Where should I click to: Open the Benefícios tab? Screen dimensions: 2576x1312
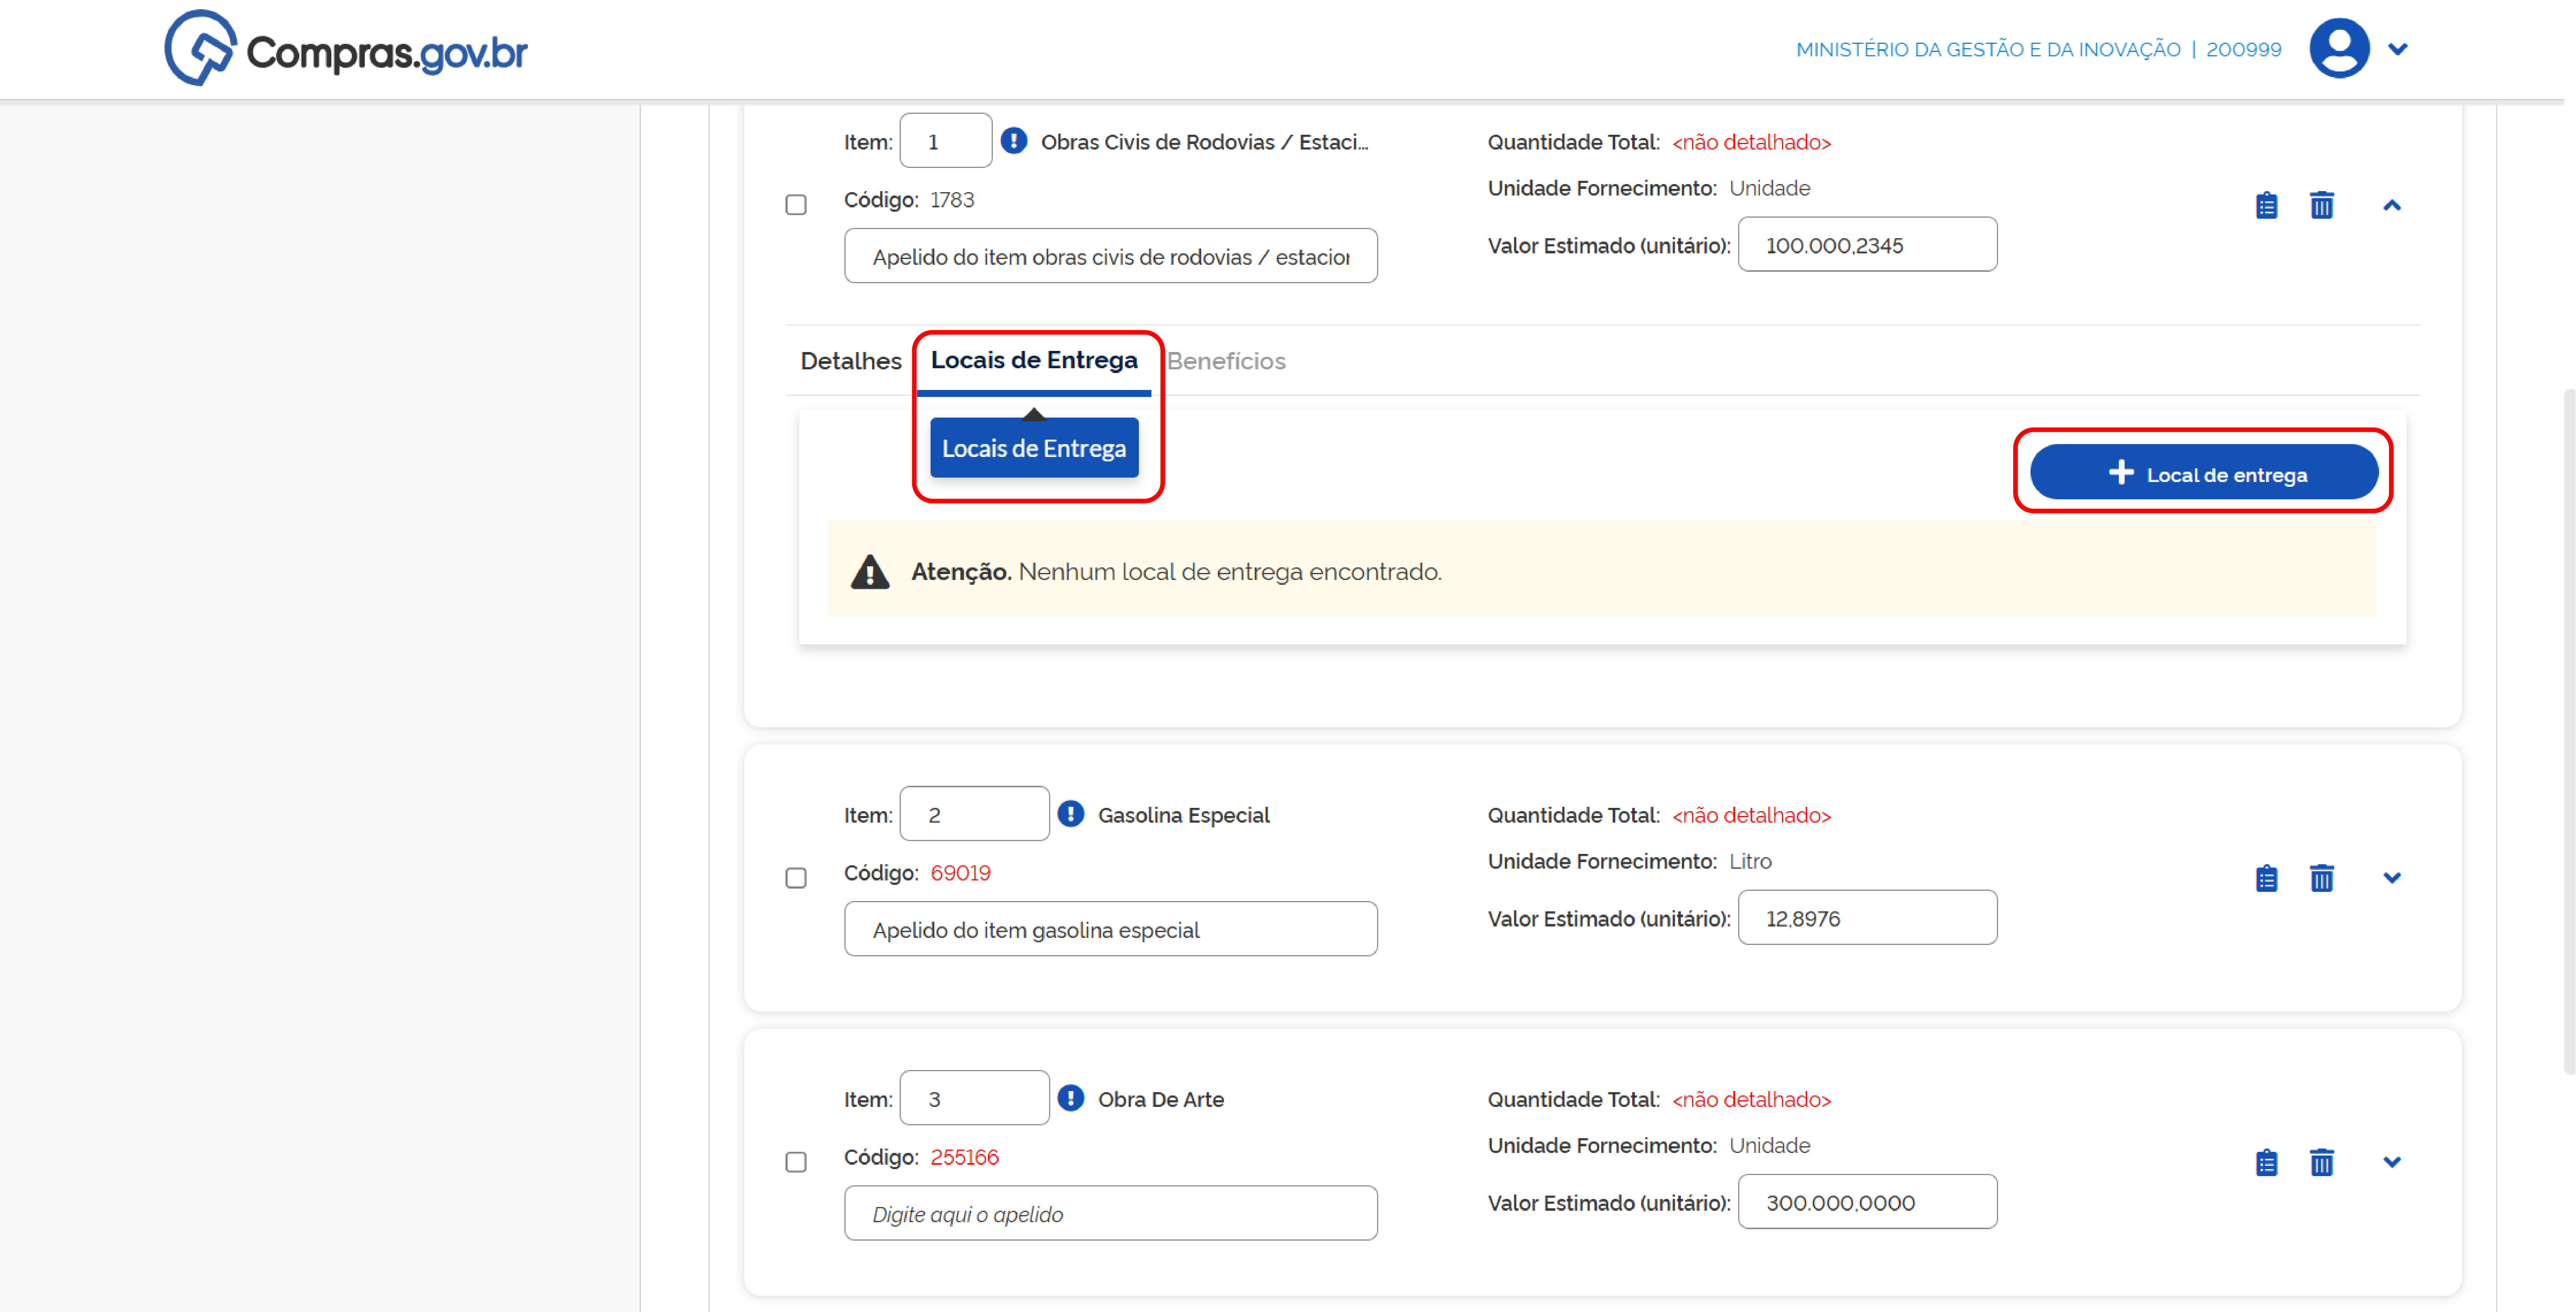[x=1226, y=361]
